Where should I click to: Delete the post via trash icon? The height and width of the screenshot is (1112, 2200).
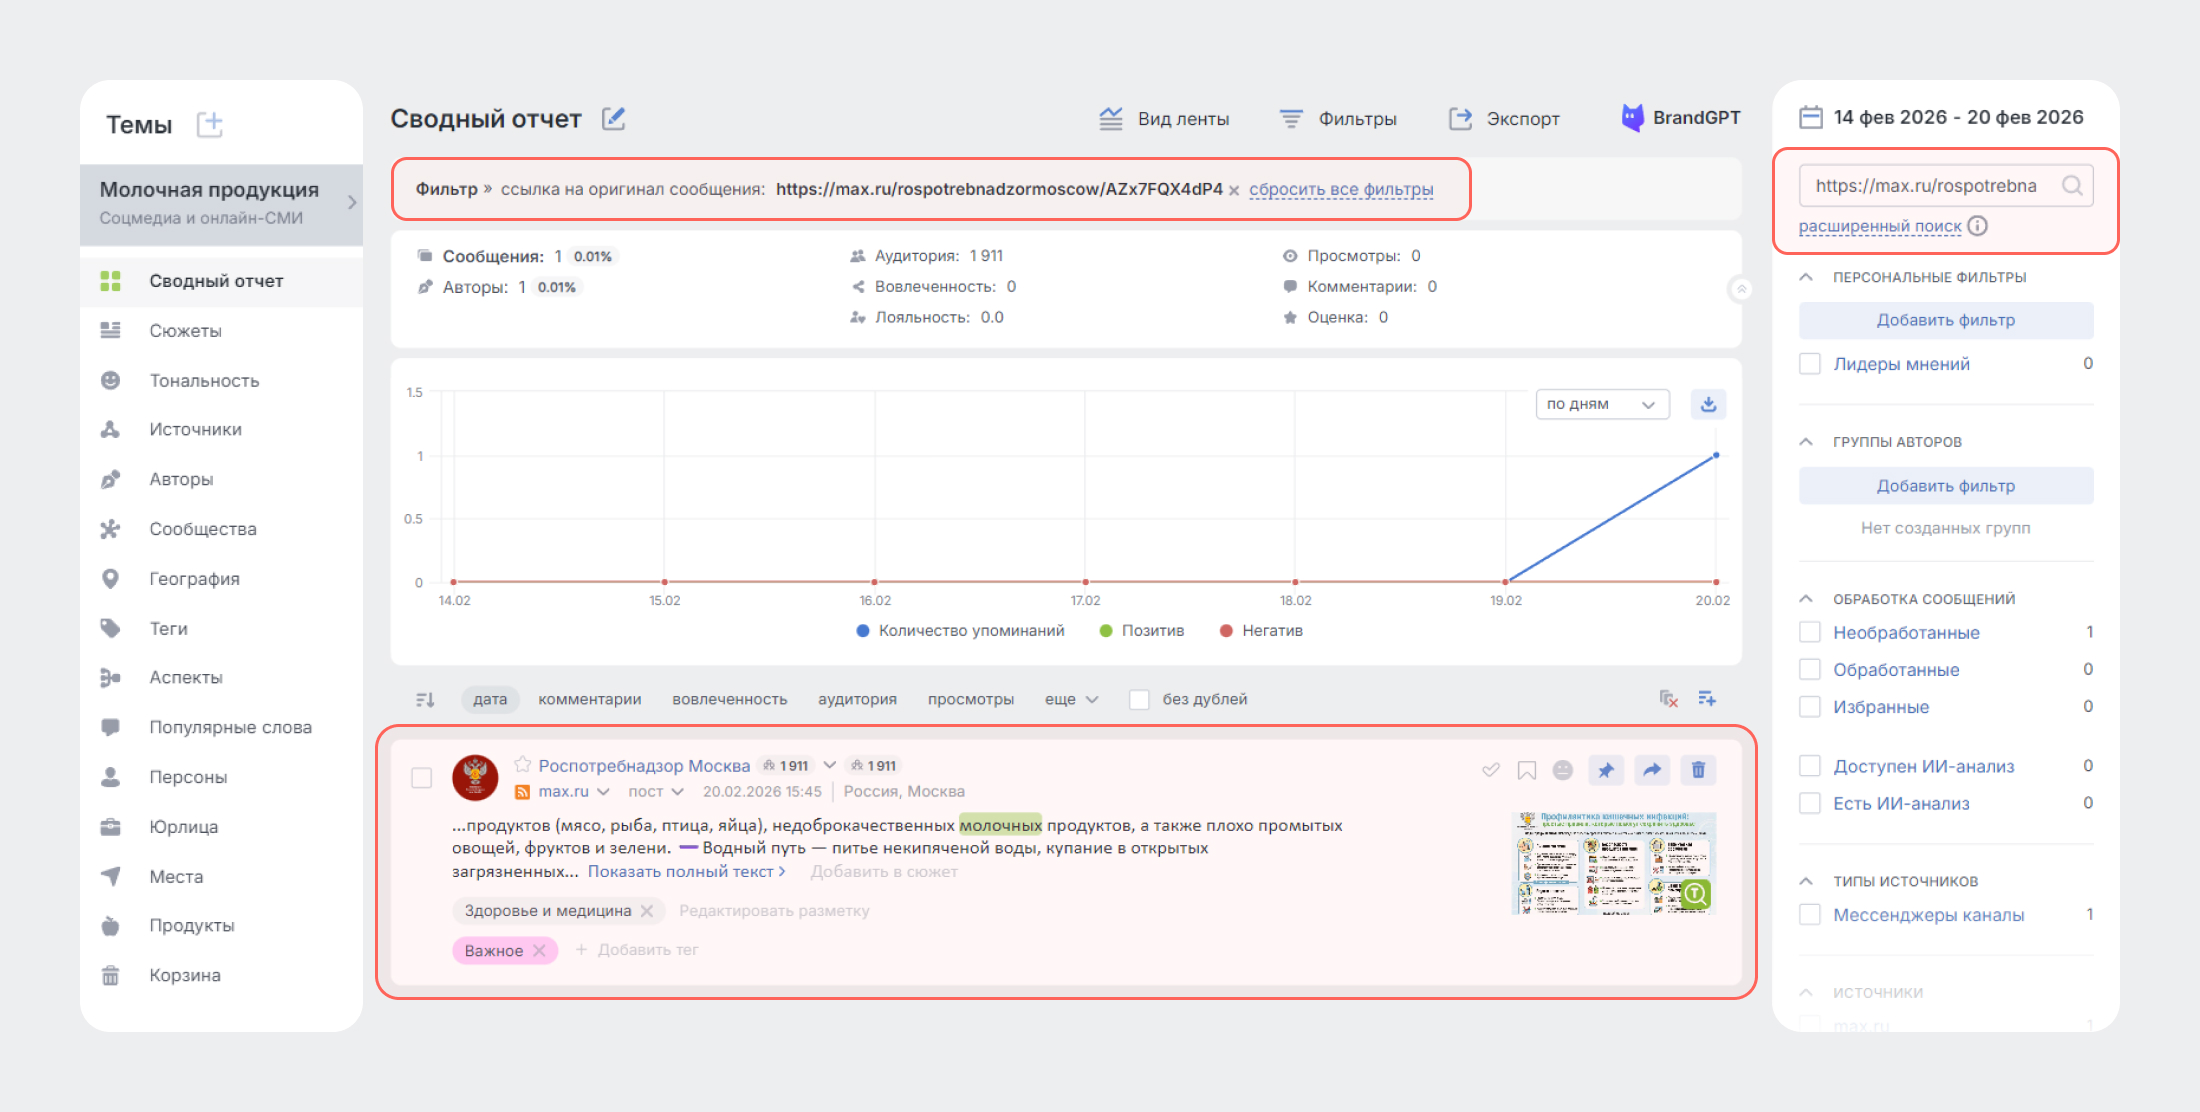[x=1697, y=770]
